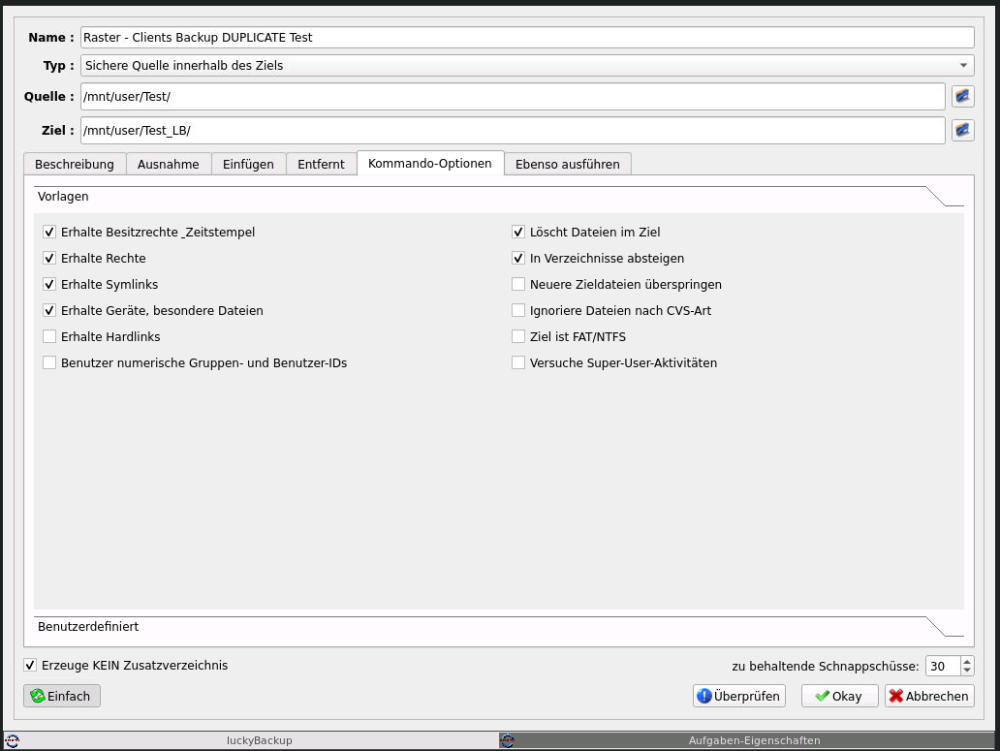The image size is (1000, 751).
Task: Click Abbrechen to cancel
Action: [x=929, y=696]
